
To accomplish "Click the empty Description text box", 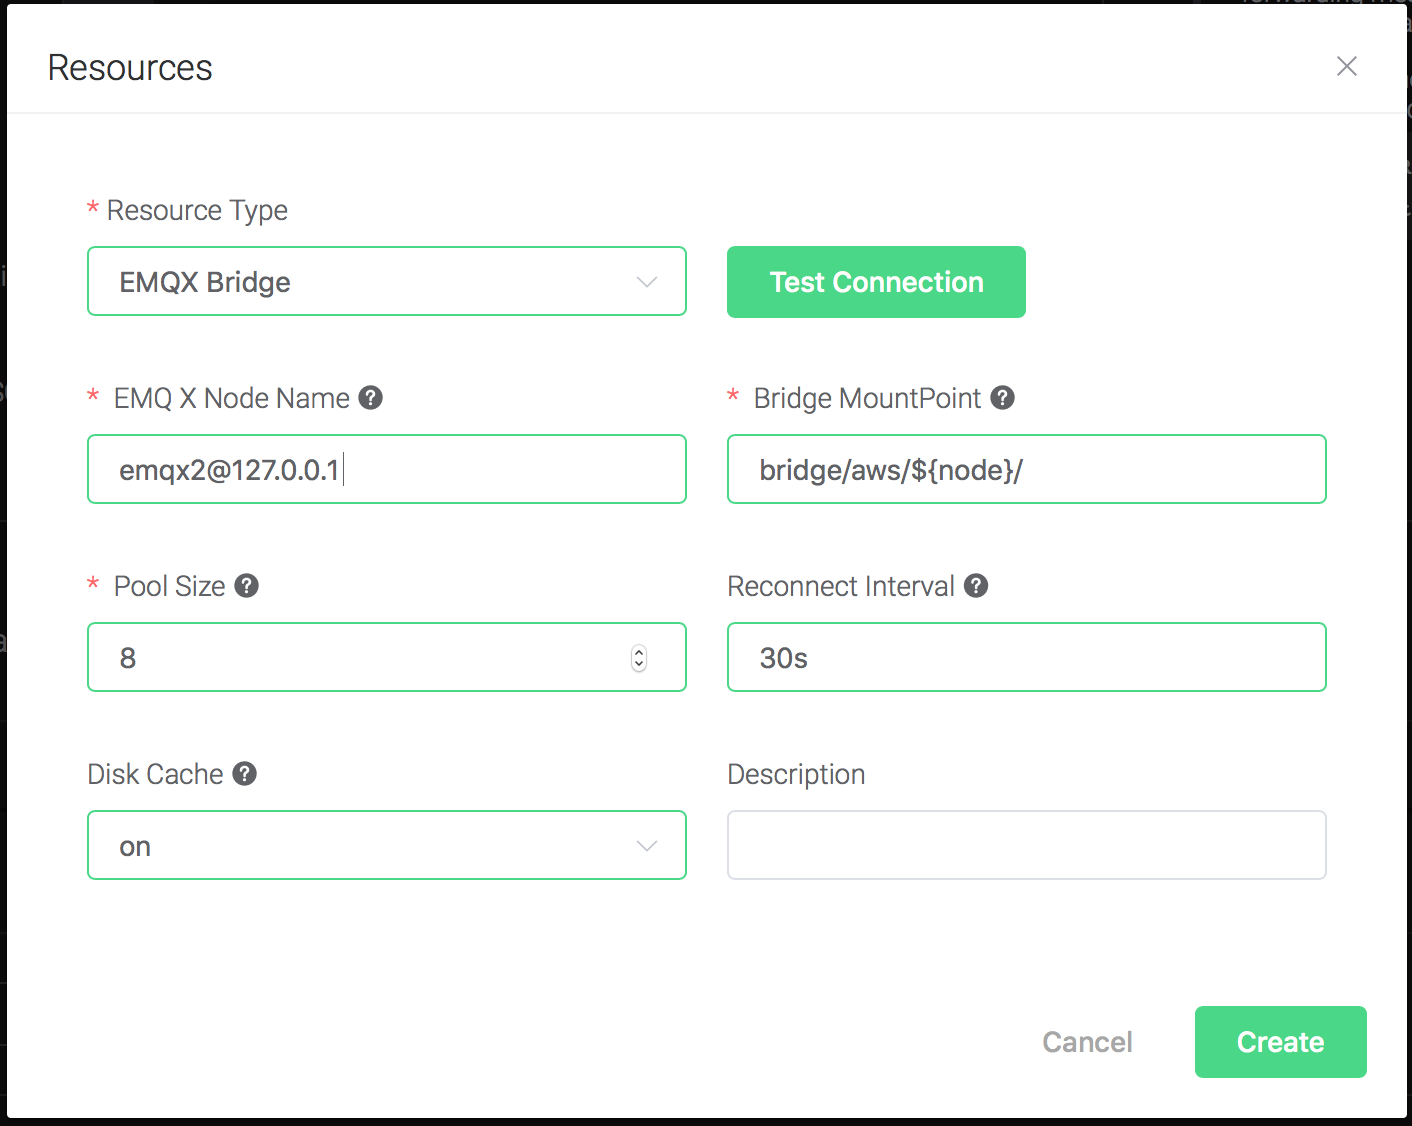I will pos(1027,845).
